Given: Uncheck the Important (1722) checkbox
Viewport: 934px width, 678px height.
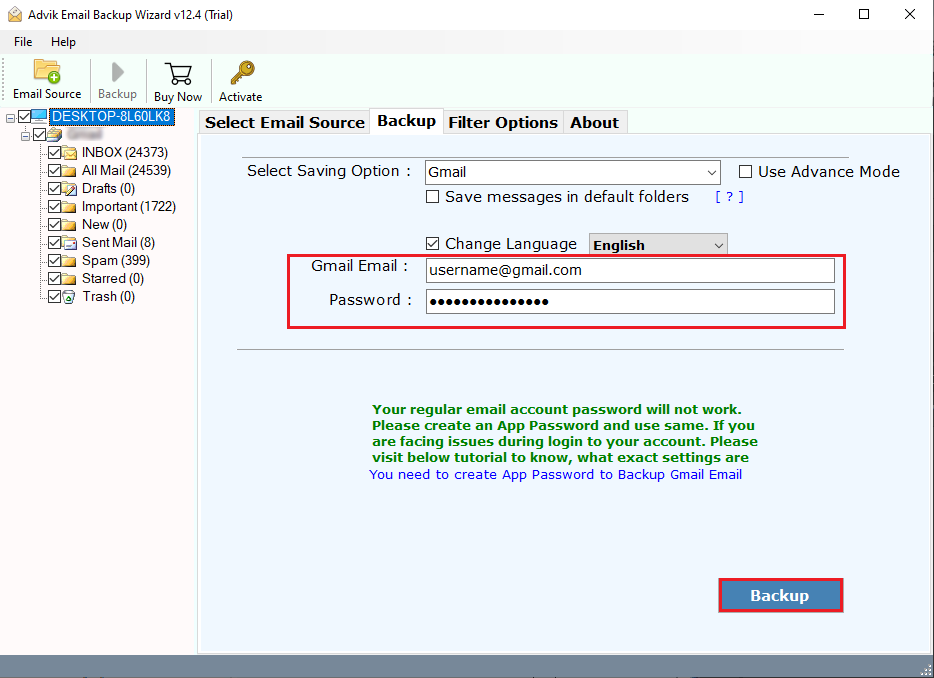Looking at the screenshot, I should tap(54, 207).
